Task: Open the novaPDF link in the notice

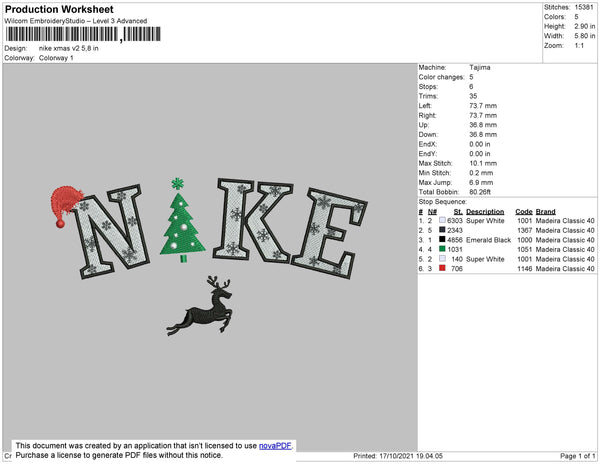Action: point(275,446)
